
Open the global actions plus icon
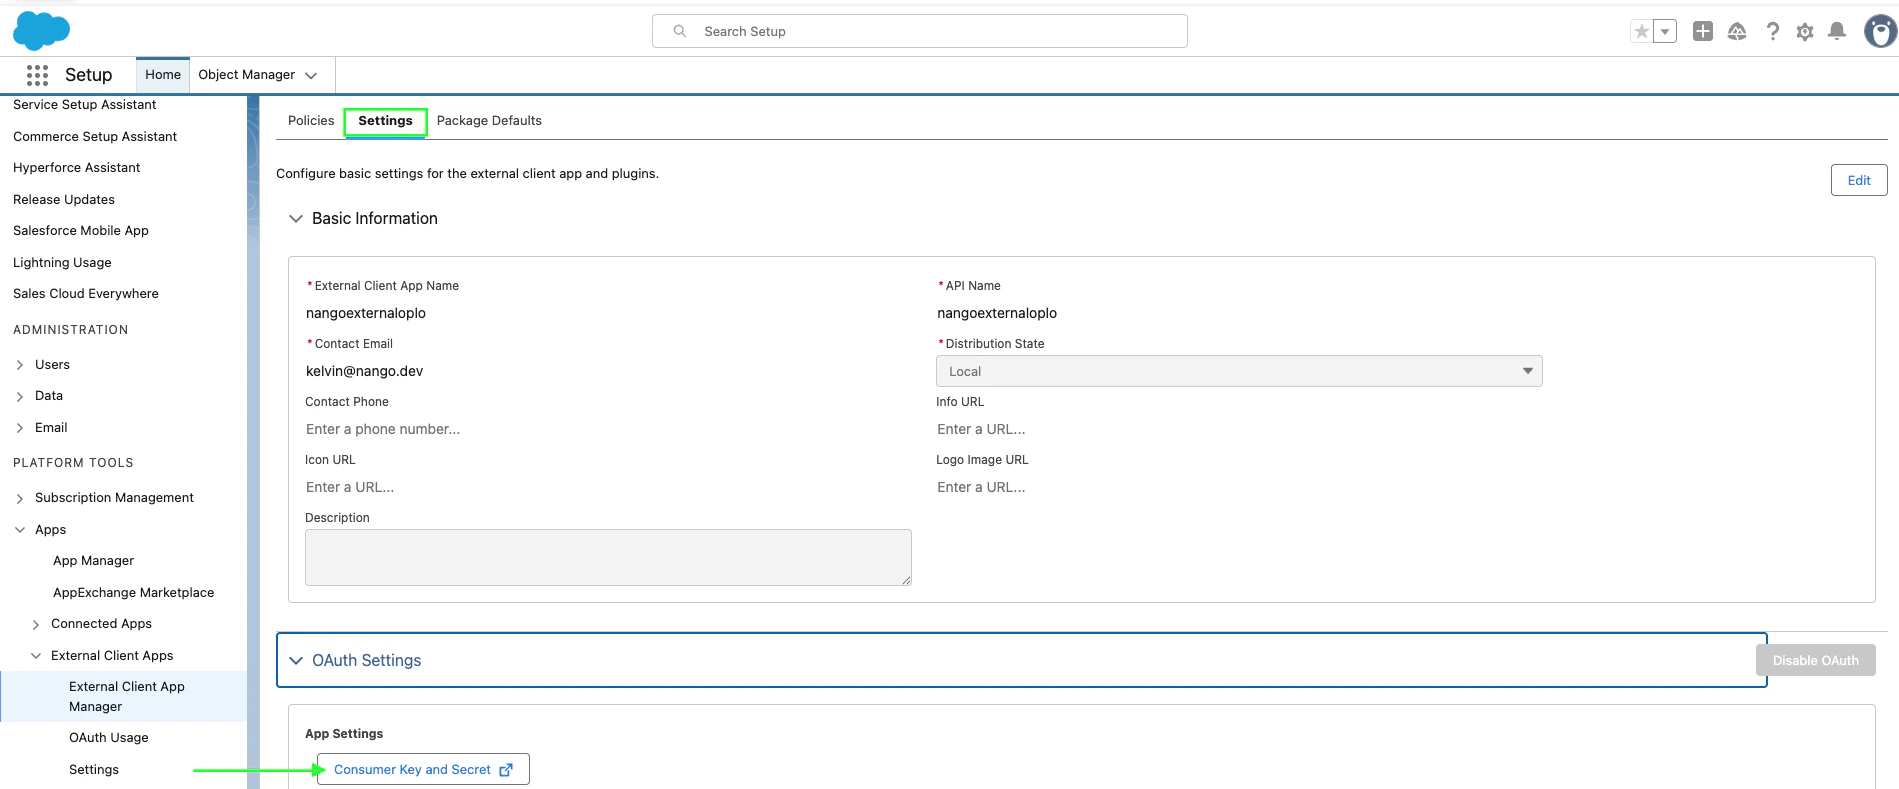point(1703,31)
